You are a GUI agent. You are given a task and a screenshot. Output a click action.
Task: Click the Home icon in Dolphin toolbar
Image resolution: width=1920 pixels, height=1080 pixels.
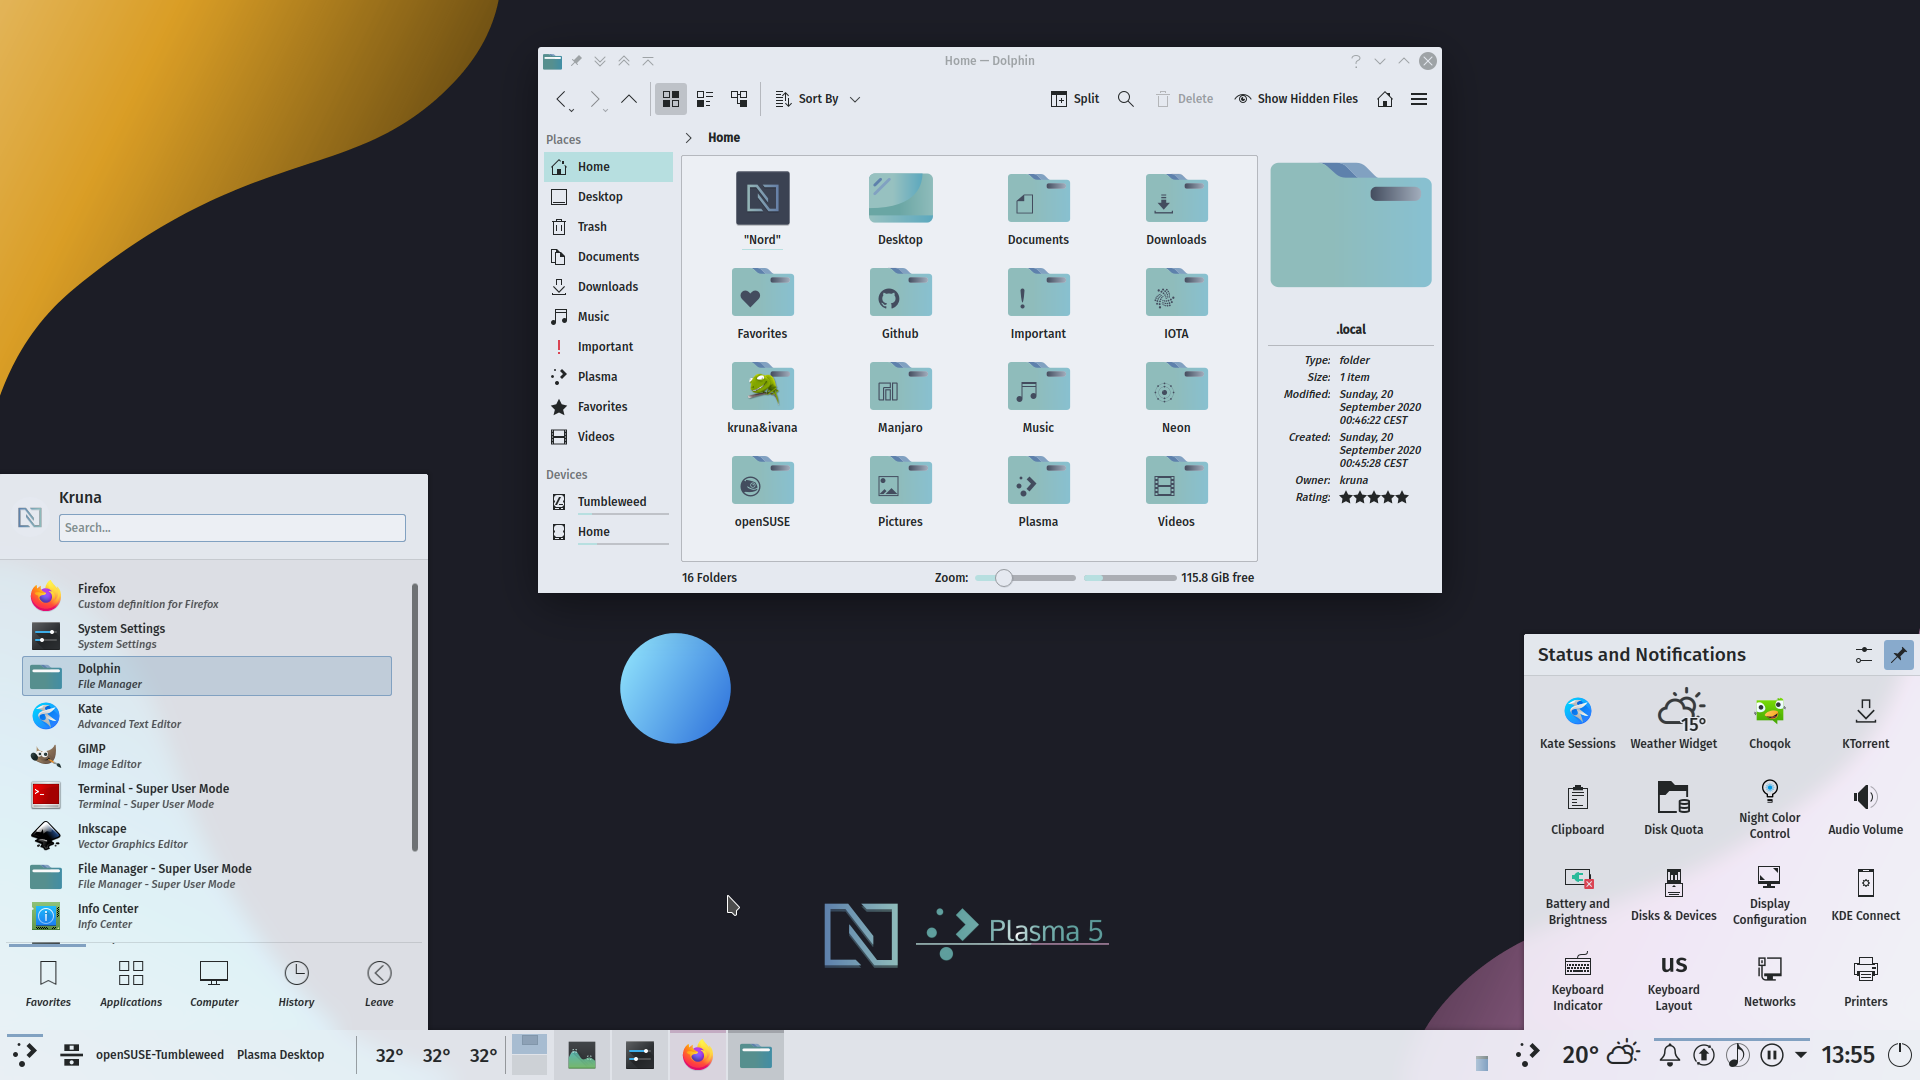tap(1385, 99)
